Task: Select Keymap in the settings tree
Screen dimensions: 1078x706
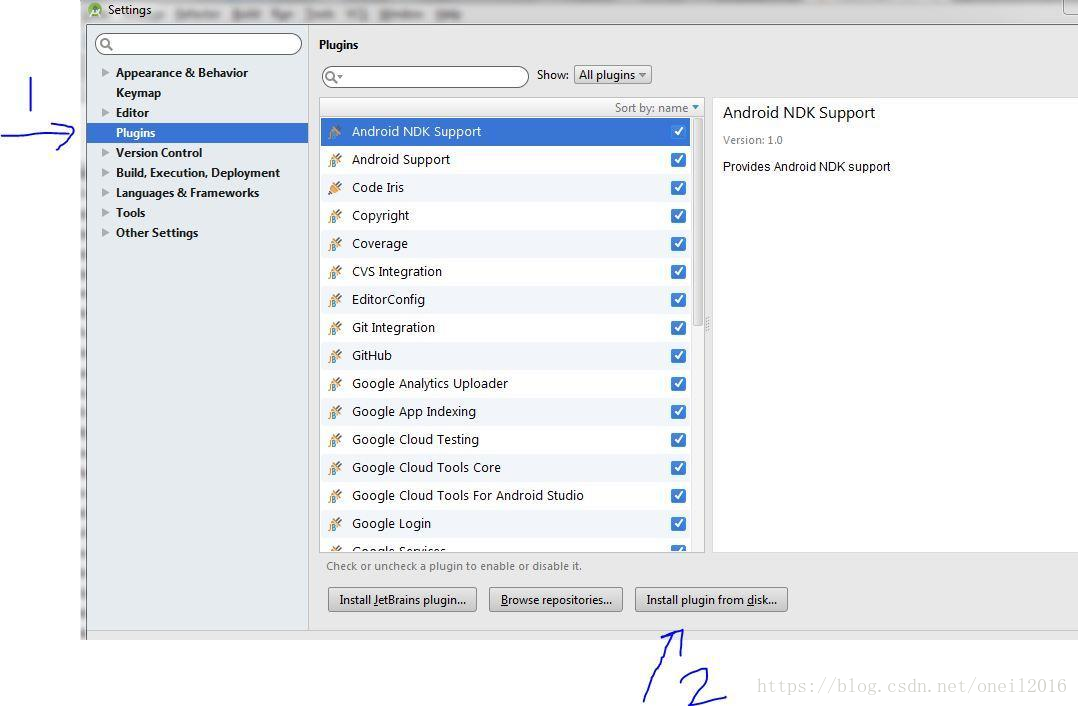Action: tap(138, 93)
